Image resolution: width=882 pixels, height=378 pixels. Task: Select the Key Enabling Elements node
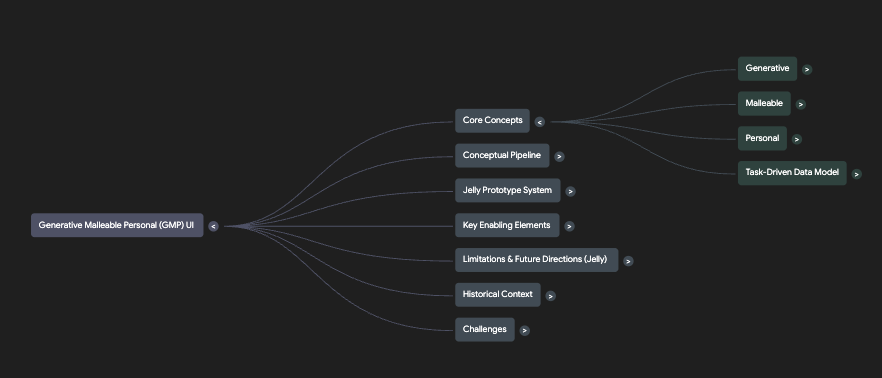coord(507,225)
